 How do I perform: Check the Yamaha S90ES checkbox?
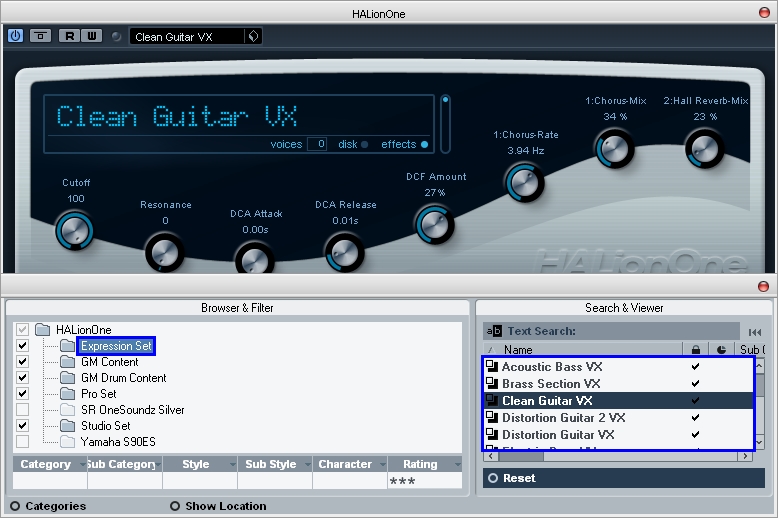coord(22,441)
